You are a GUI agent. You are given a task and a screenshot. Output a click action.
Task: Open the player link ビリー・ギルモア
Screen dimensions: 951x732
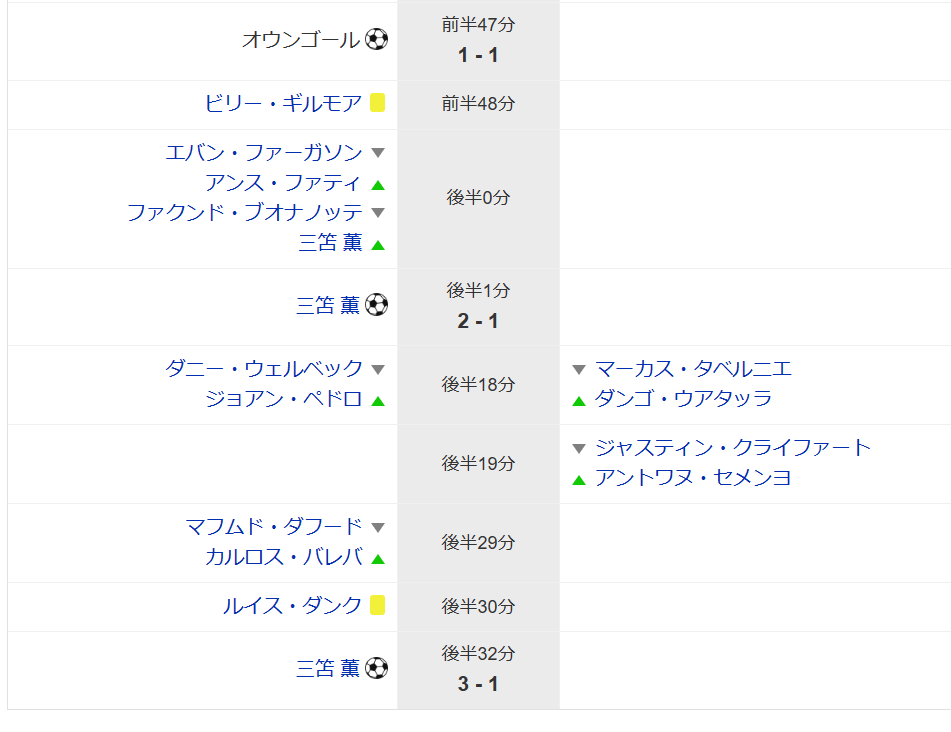click(283, 103)
